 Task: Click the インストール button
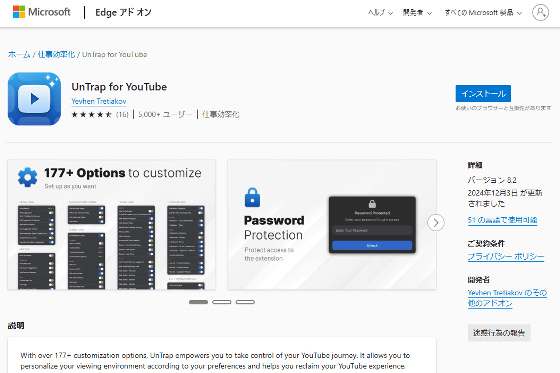tap(483, 94)
